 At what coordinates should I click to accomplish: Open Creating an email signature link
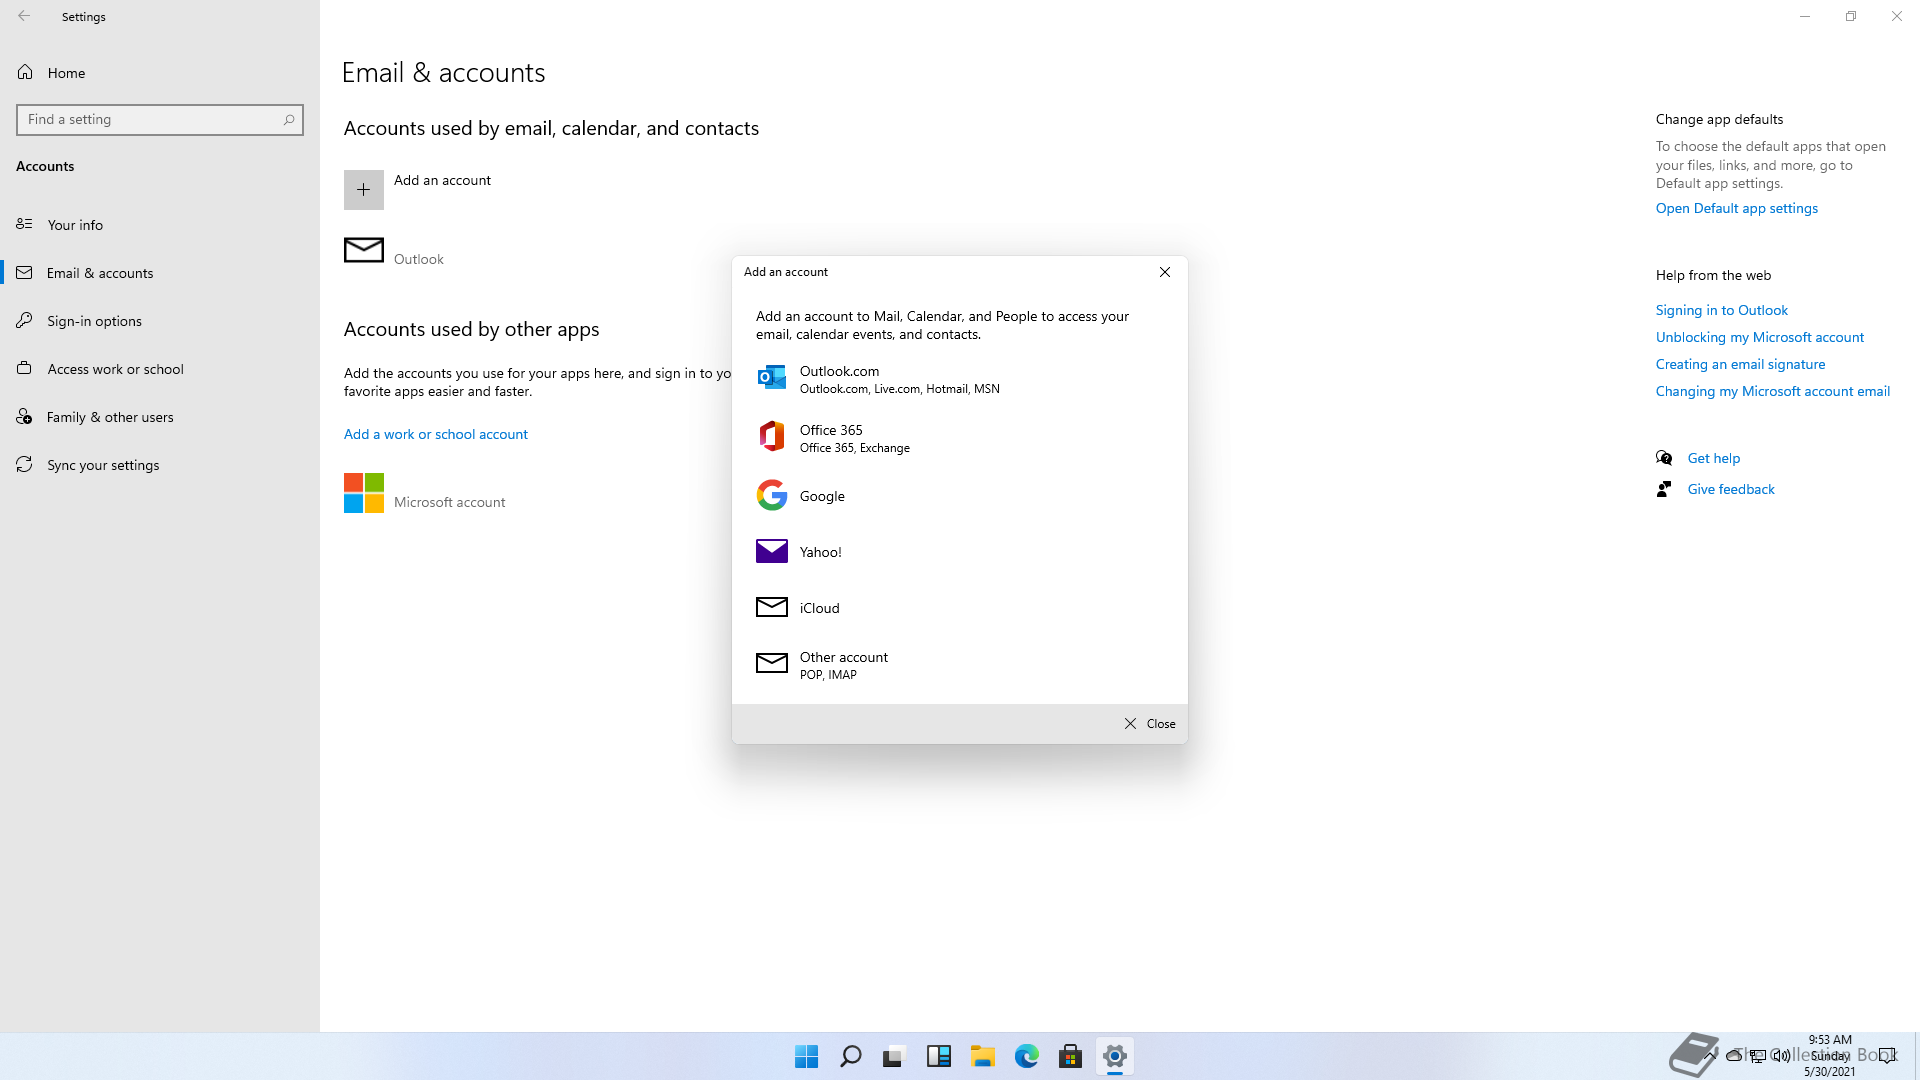[x=1741, y=364]
